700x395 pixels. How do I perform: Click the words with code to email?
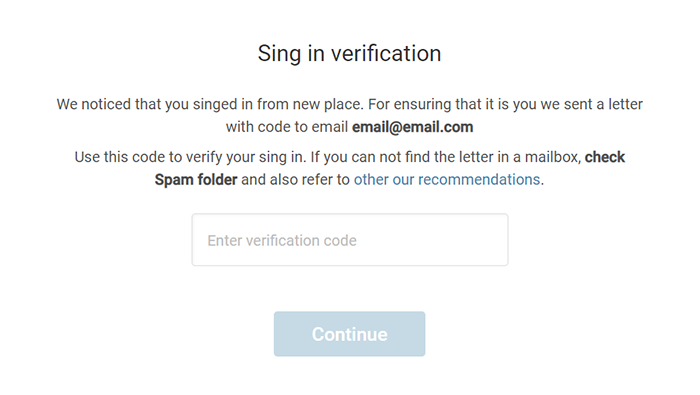coord(287,127)
